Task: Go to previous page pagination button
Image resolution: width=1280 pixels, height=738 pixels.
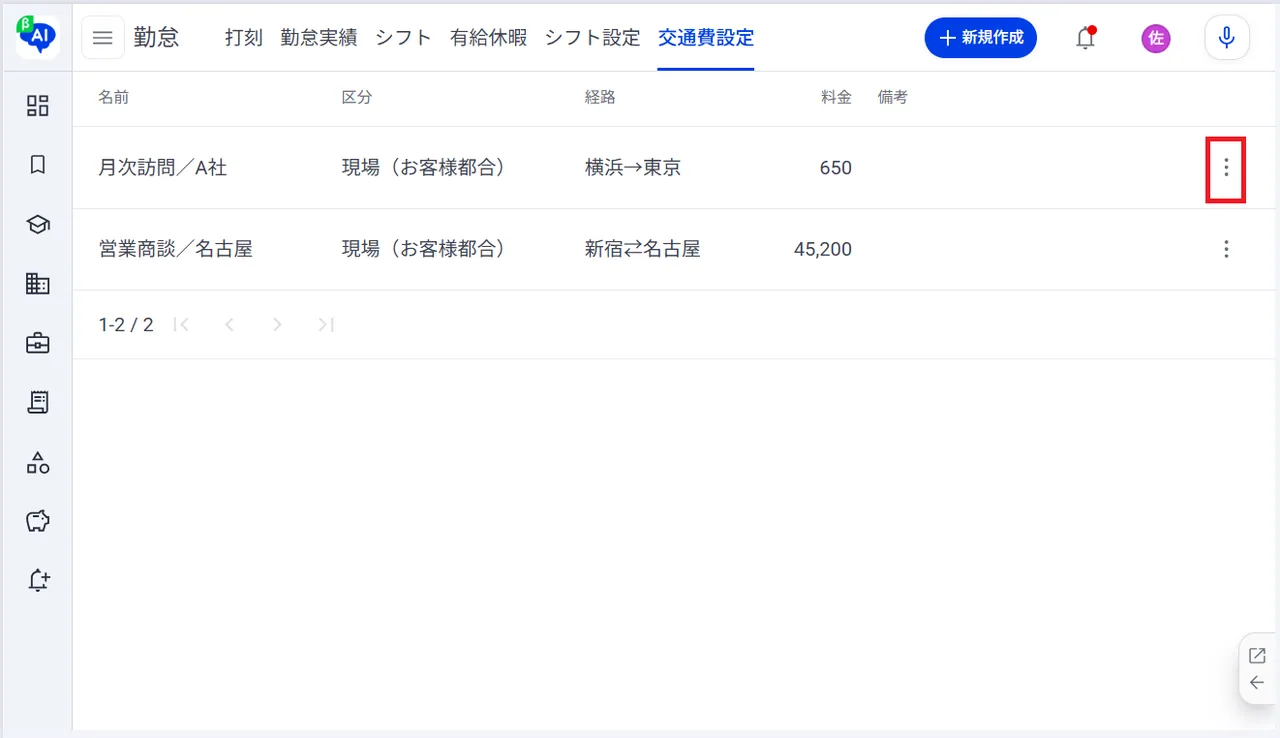Action: tap(229, 324)
